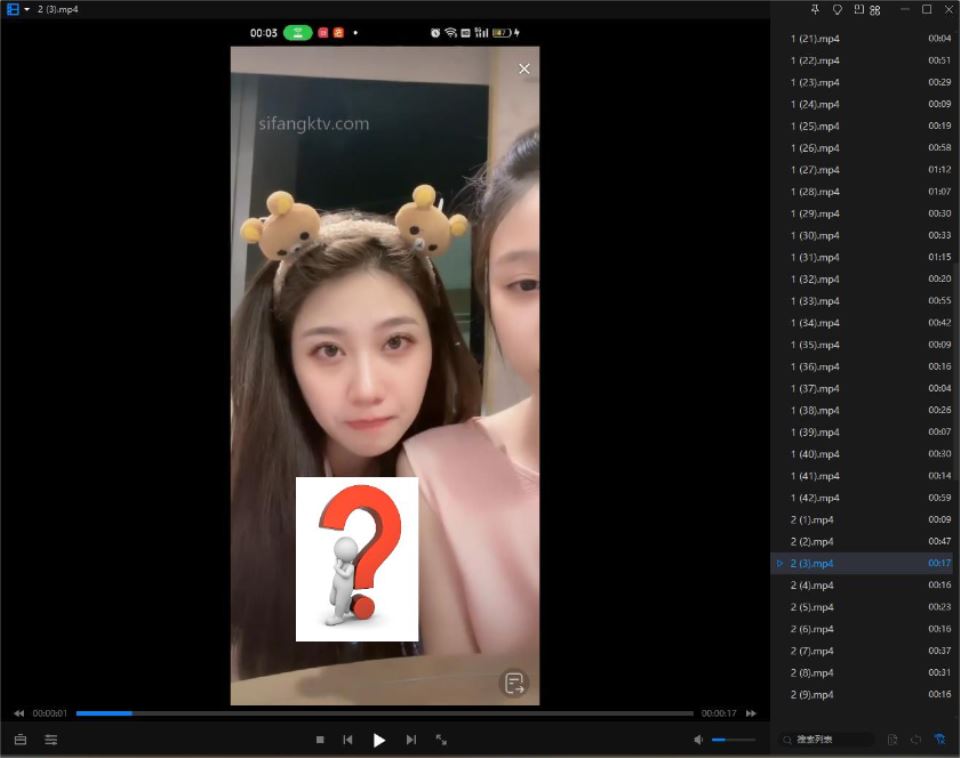The width and height of the screenshot is (960, 758).
Task: Click the 2 (3).mp4 title text
Action: [58, 10]
